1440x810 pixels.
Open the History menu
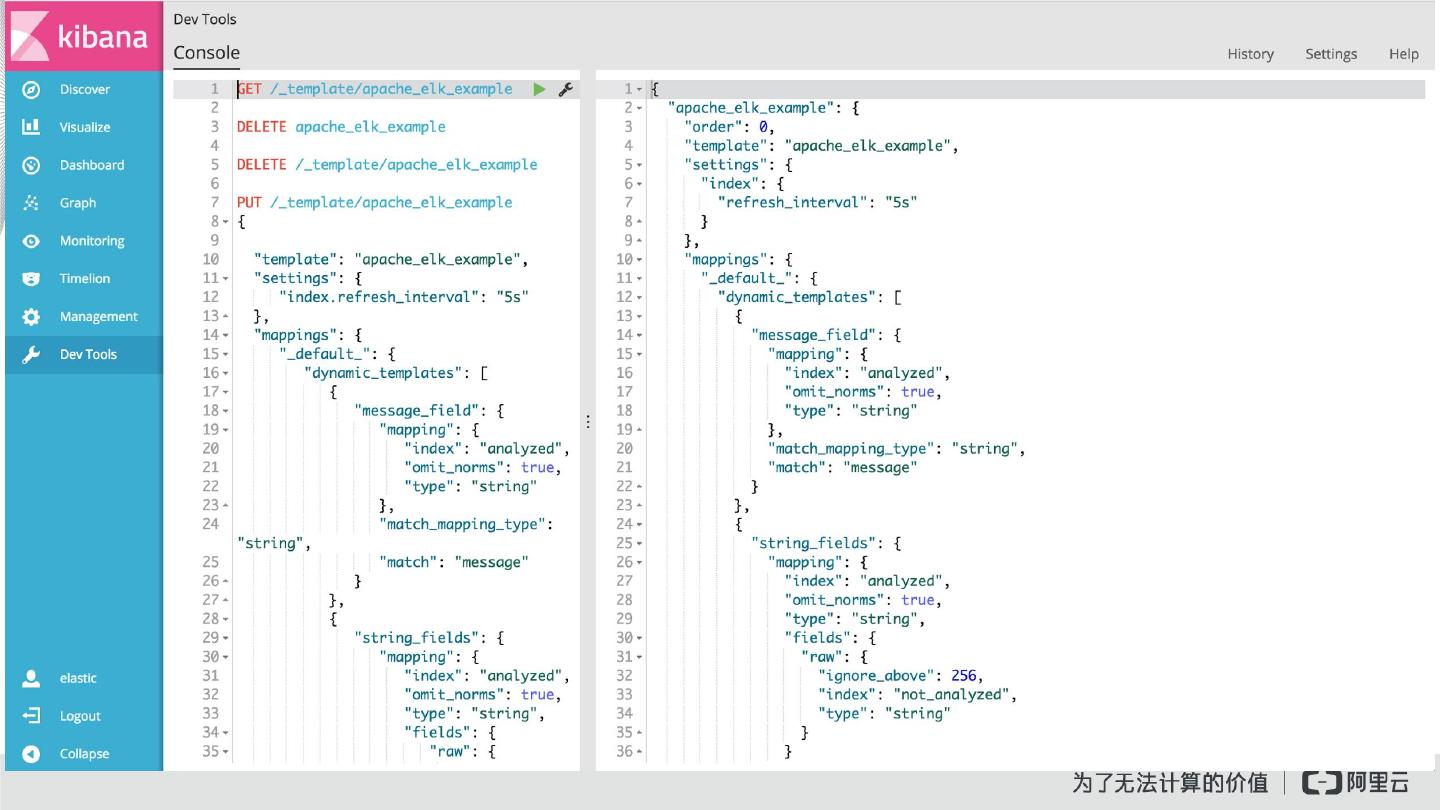[x=1250, y=54]
